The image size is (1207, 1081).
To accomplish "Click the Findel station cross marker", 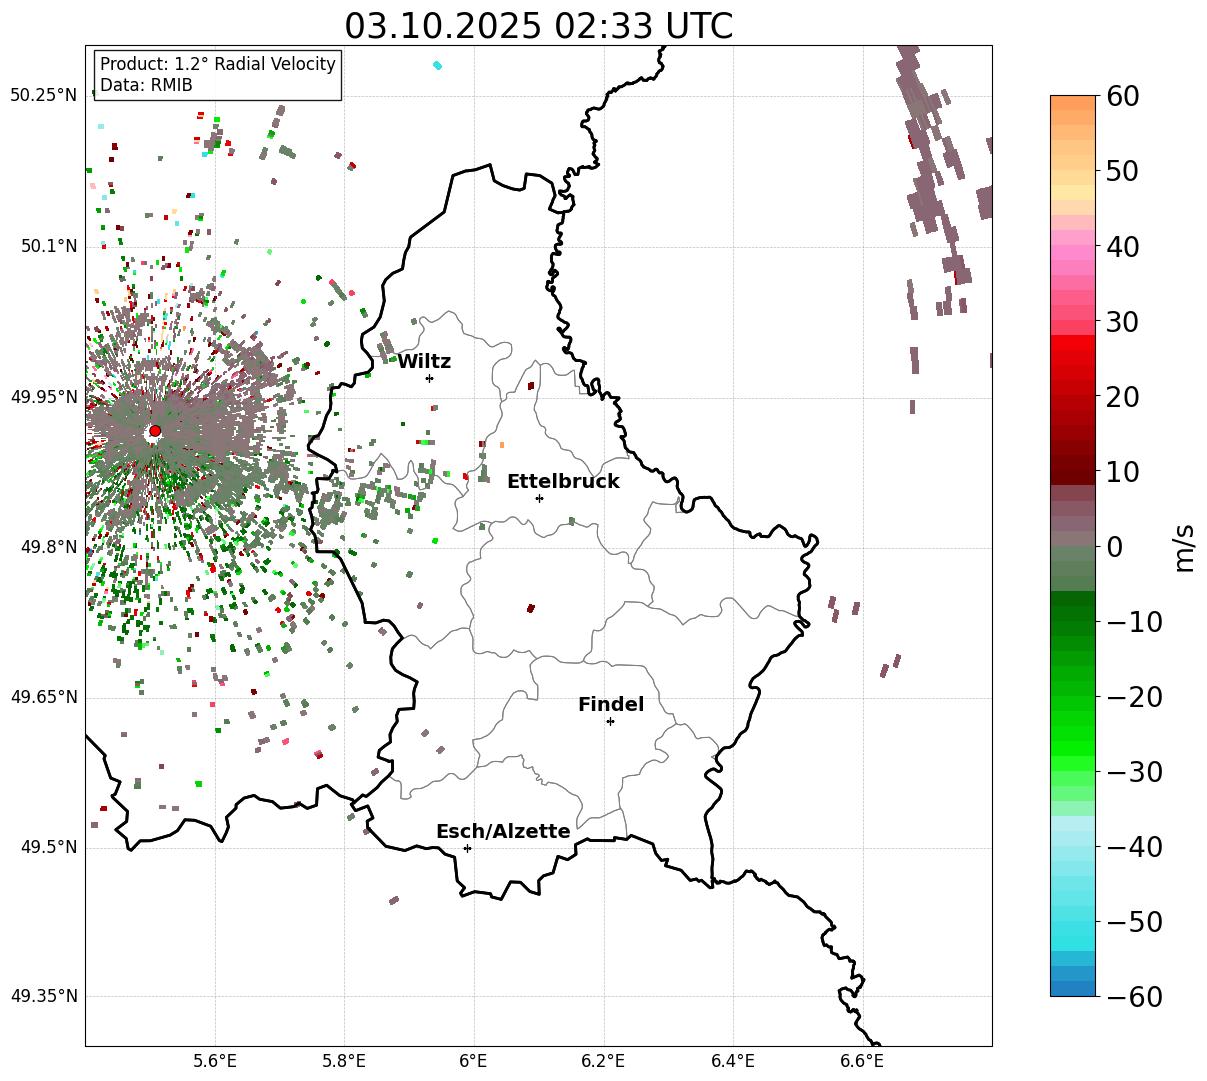I will coord(610,721).
